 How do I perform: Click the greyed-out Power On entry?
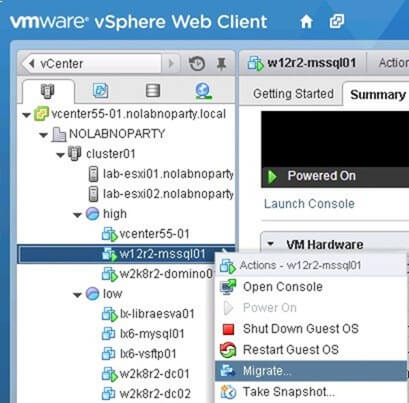pos(311,308)
